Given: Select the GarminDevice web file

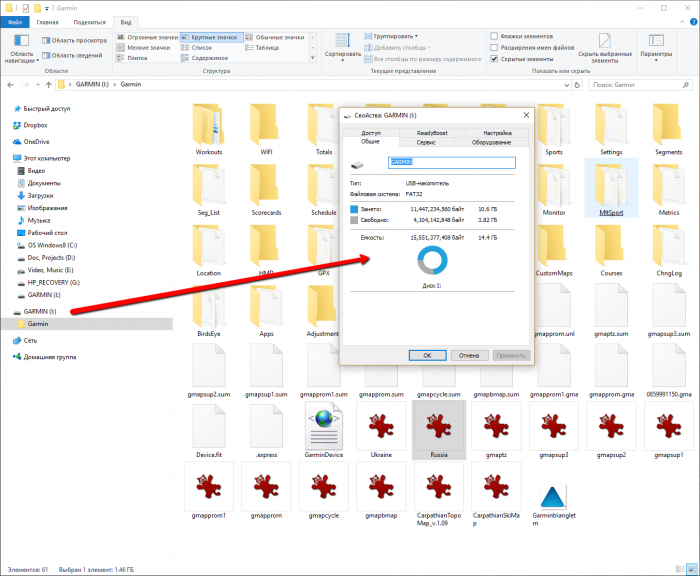Looking at the screenshot, I should tap(324, 430).
